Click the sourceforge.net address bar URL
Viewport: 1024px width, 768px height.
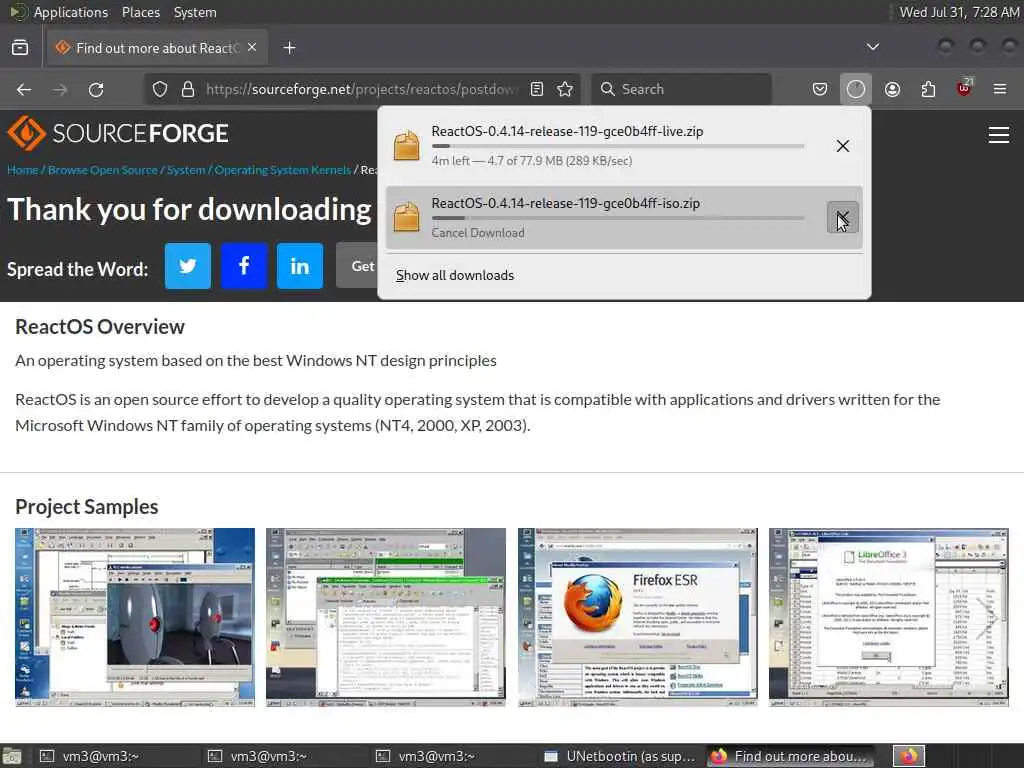362,89
